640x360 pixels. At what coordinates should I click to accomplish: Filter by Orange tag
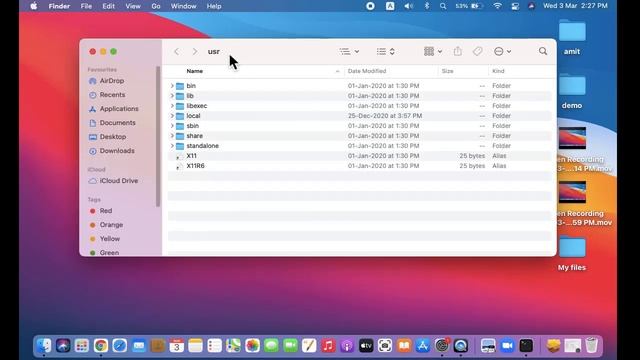(106, 225)
